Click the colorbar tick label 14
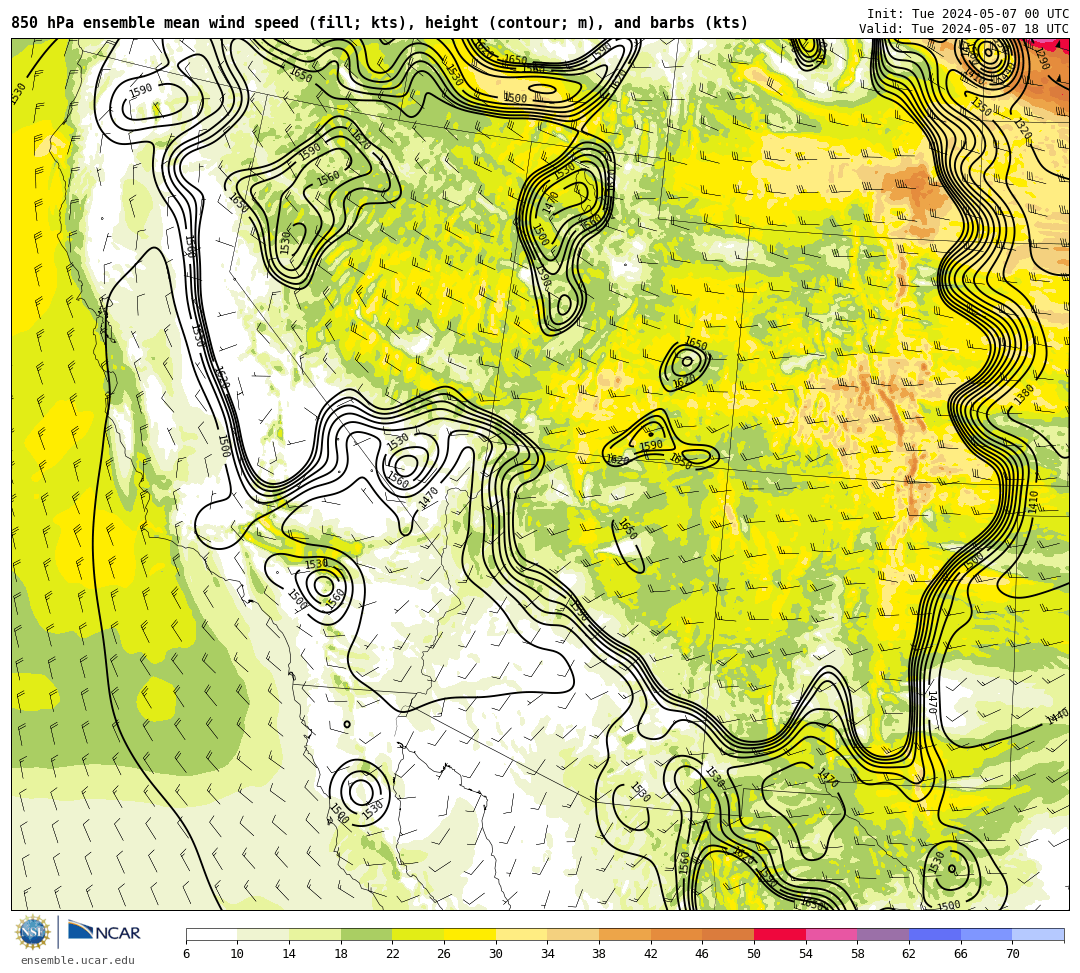 pyautogui.click(x=289, y=954)
